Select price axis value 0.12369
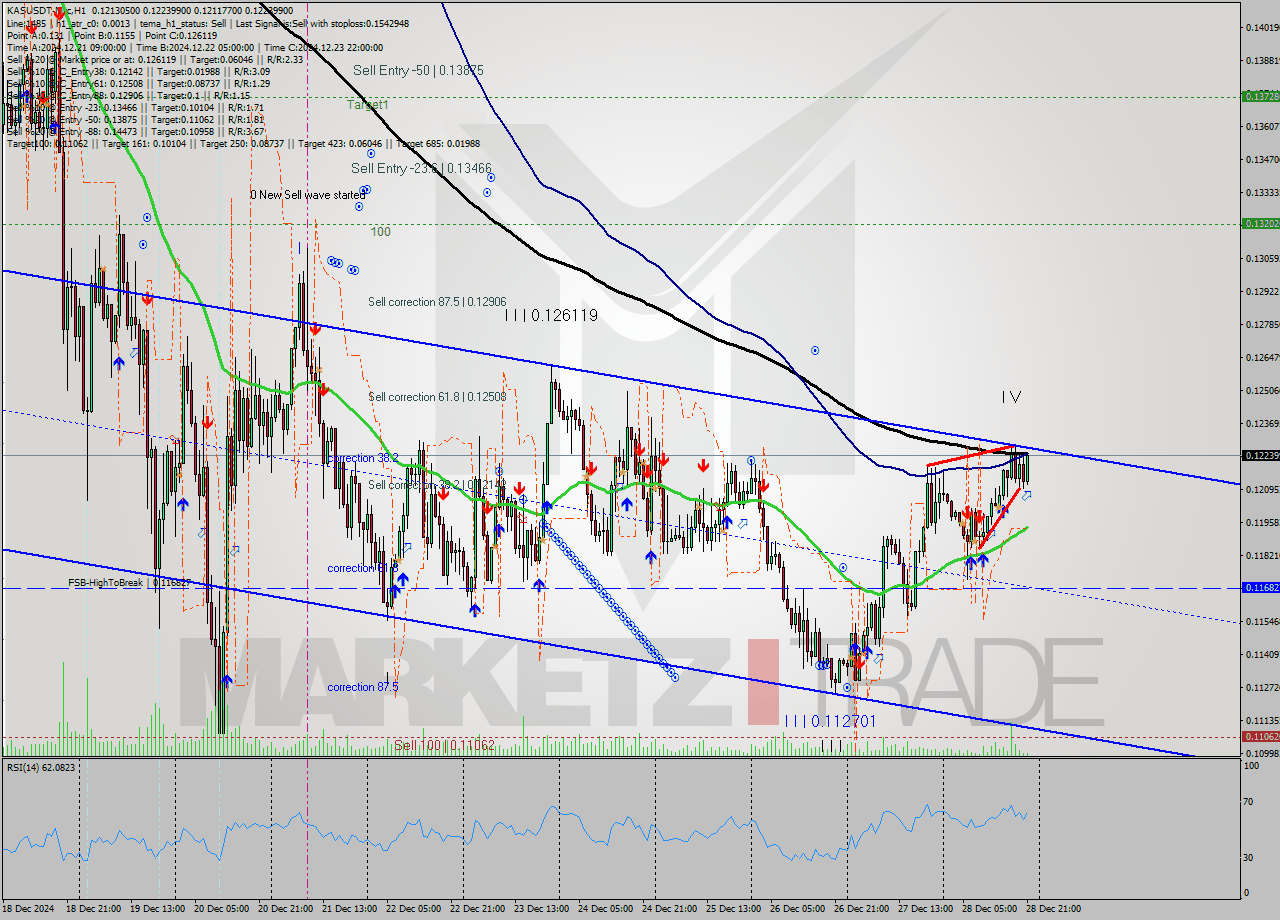Viewport: 1280px width, 920px height. click(1261, 424)
